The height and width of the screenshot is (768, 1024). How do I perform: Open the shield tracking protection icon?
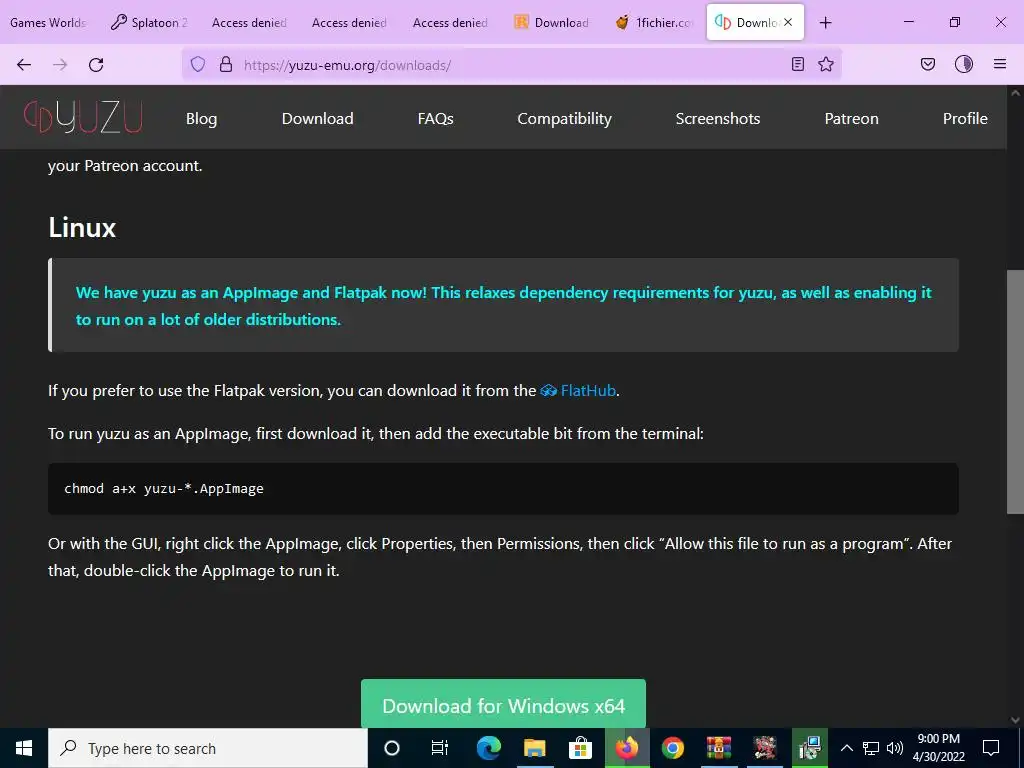198,64
